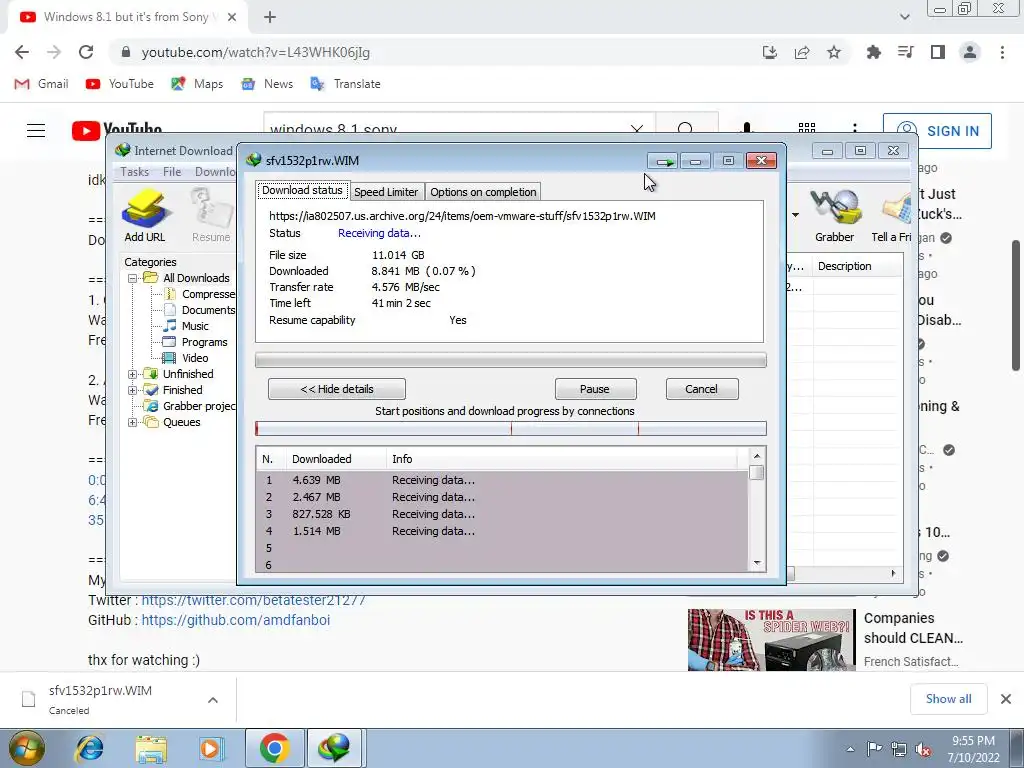Open the Chrome extensions puzzle icon
1024x768 pixels.
(x=873, y=52)
